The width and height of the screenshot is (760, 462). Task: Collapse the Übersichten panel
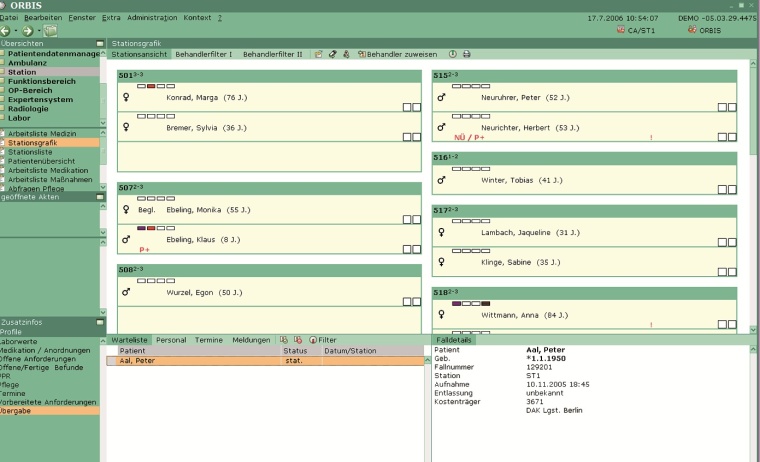point(100,44)
